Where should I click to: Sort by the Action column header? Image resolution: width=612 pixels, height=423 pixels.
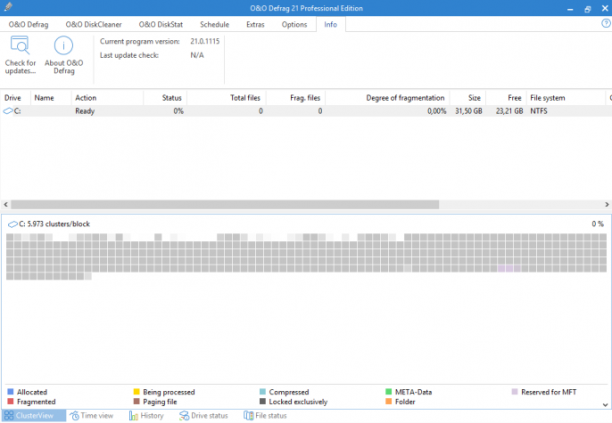pos(107,98)
